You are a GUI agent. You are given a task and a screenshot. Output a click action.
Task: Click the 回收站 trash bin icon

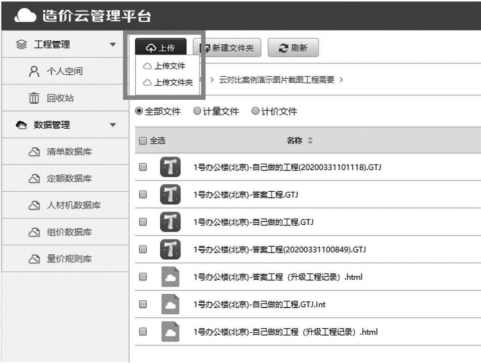[x=34, y=98]
